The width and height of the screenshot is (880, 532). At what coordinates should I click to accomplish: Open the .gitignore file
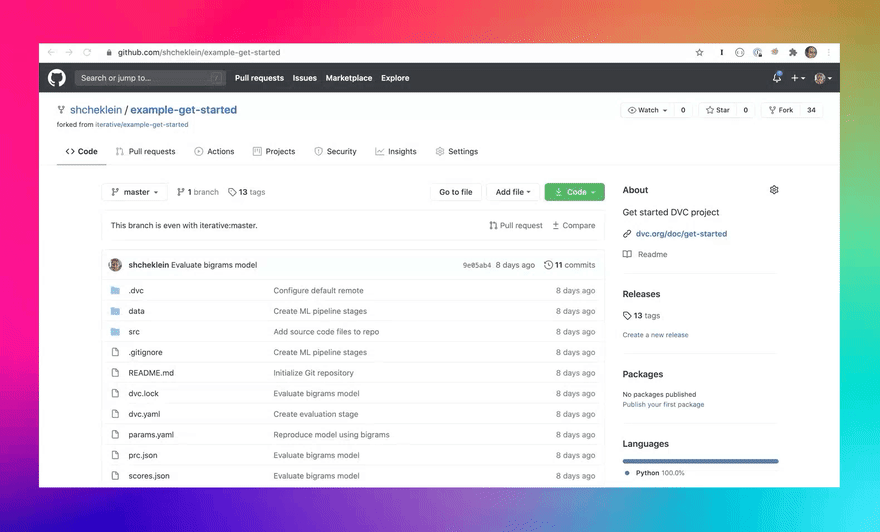click(145, 352)
